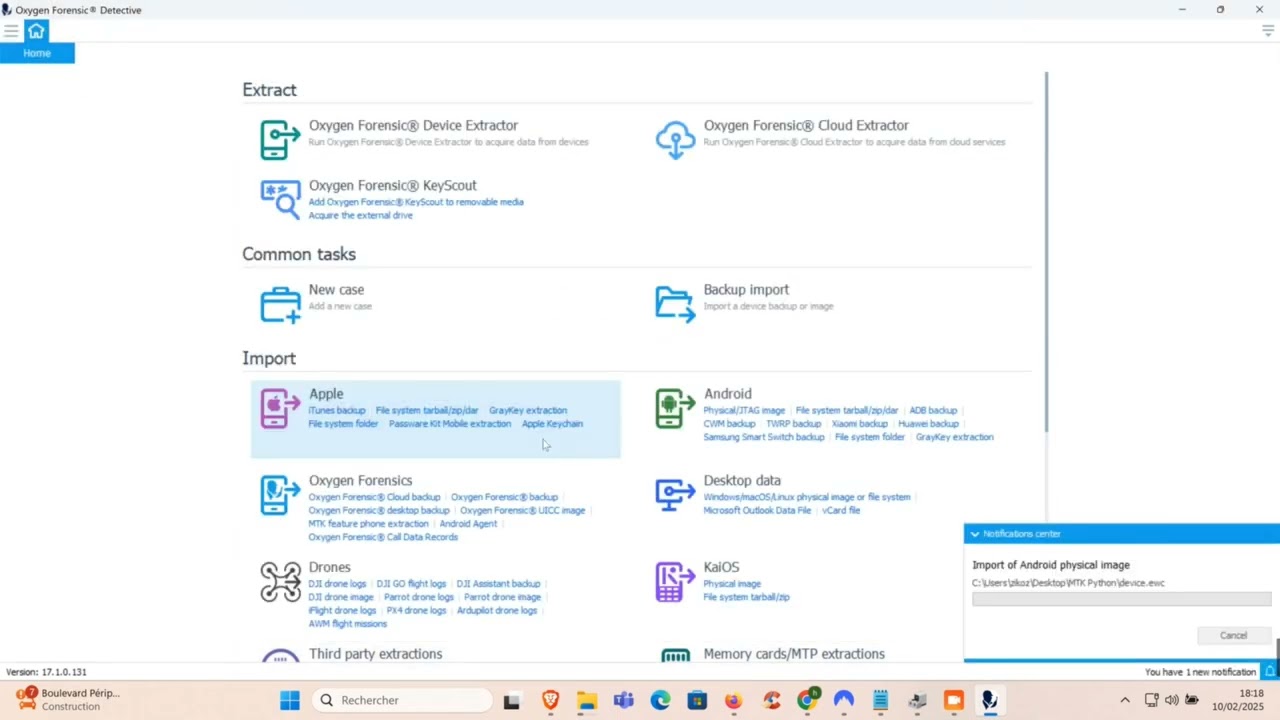Viewport: 1280px width, 720px height.
Task: Click the Third party extractions icon
Action: [x=280, y=656]
